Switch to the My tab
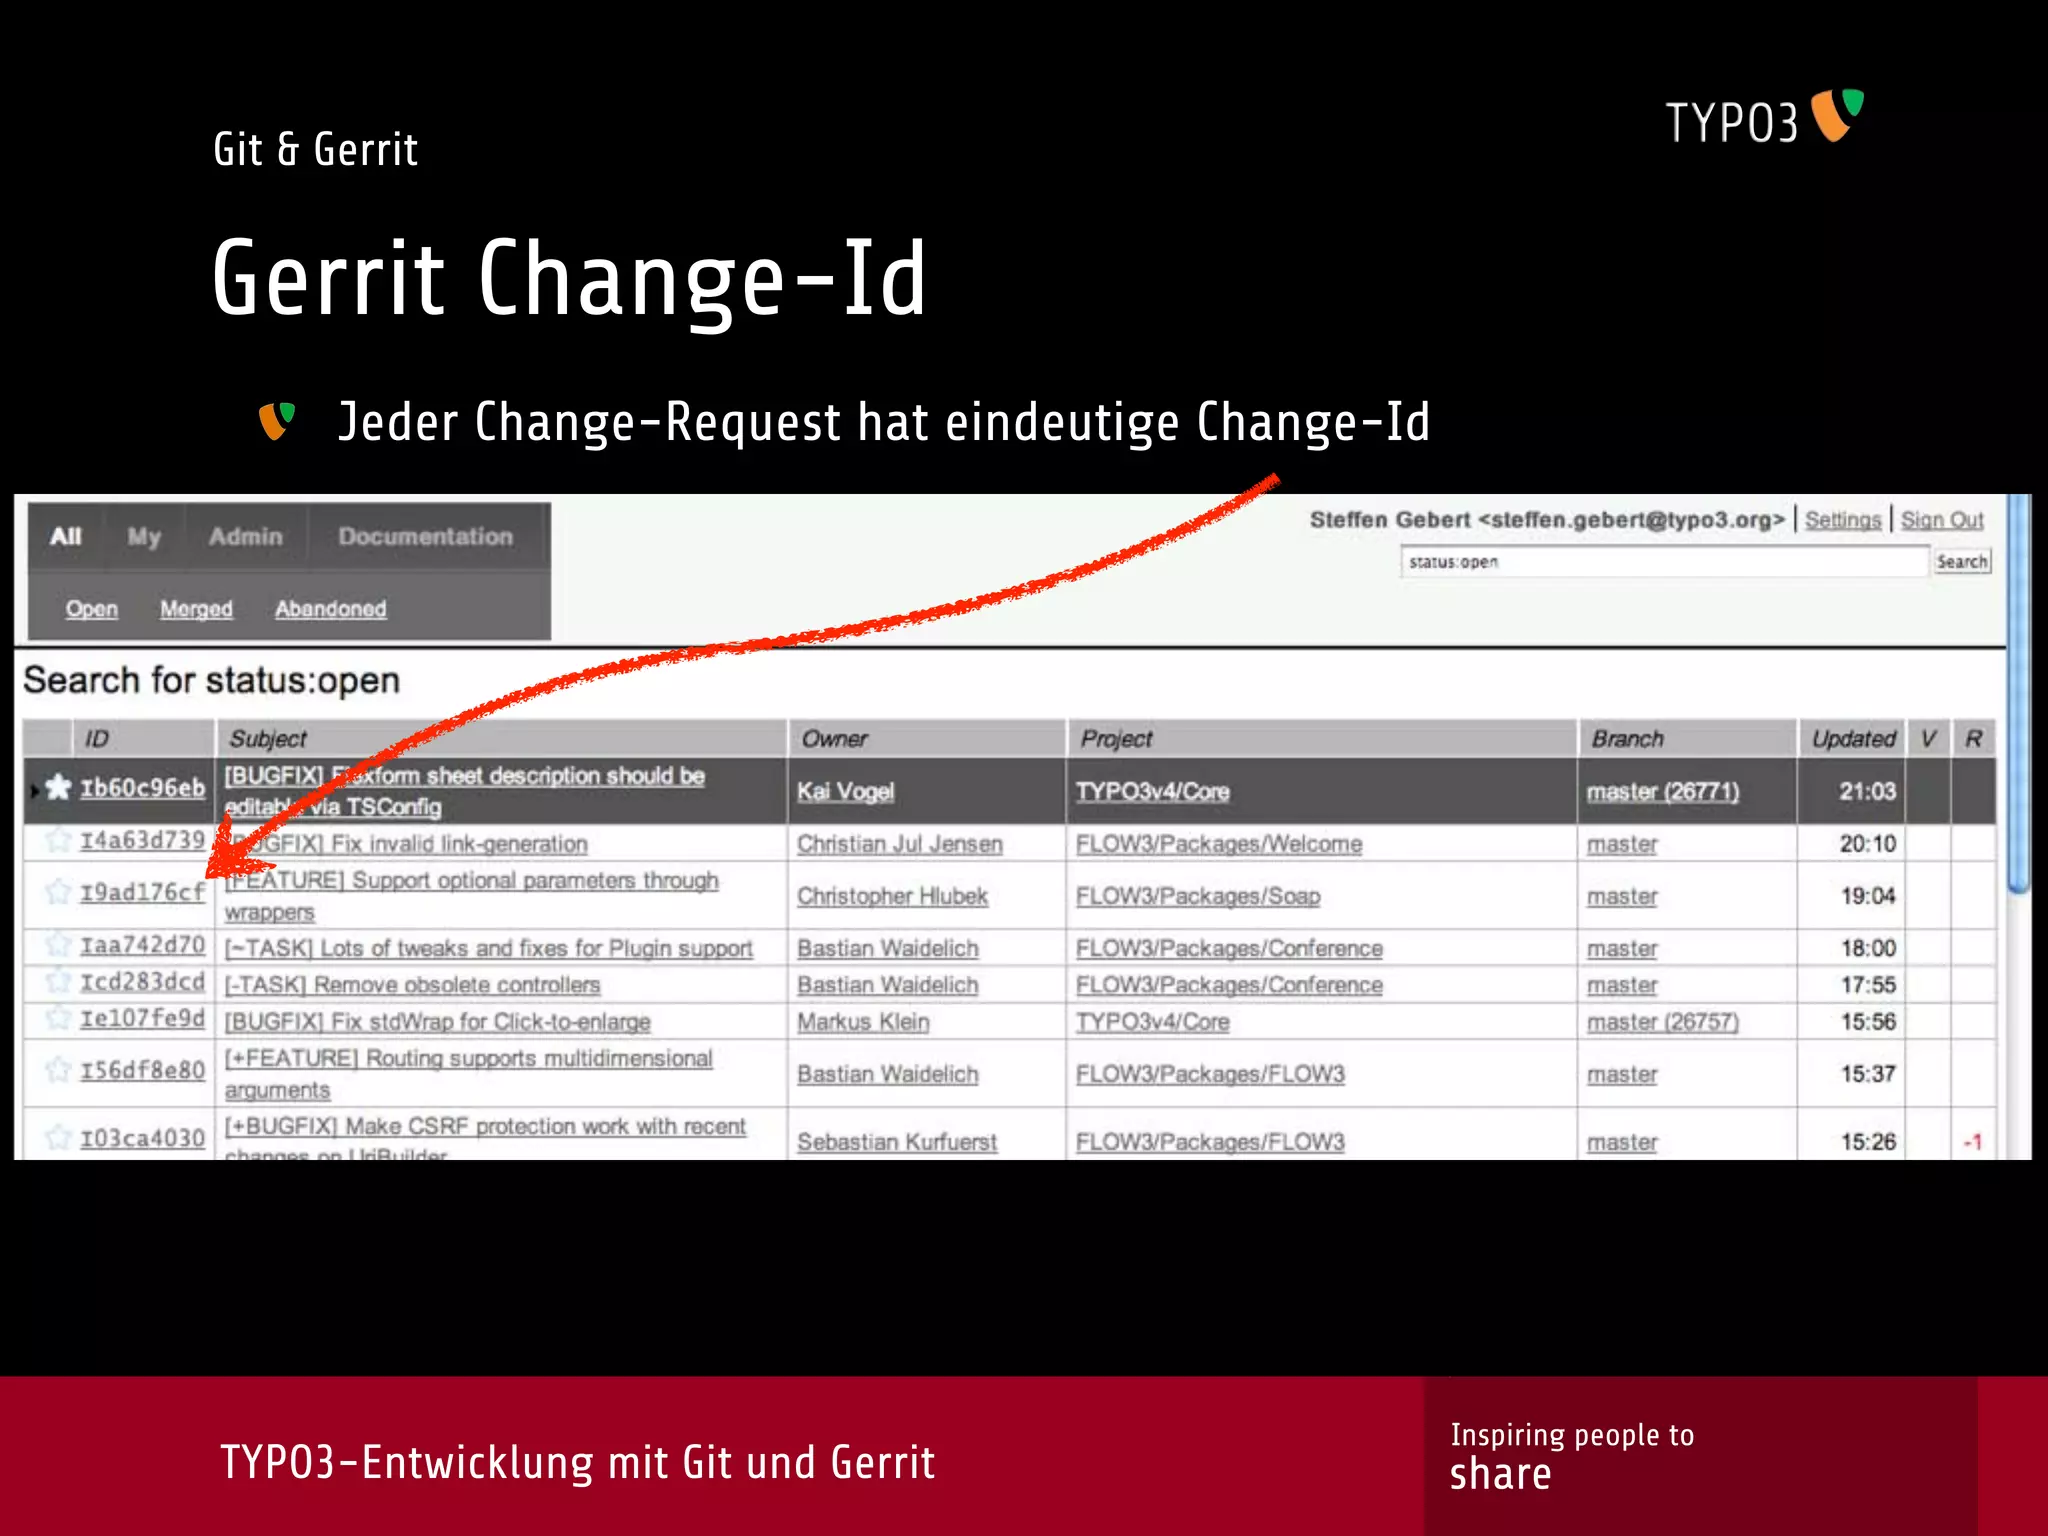 (x=144, y=537)
